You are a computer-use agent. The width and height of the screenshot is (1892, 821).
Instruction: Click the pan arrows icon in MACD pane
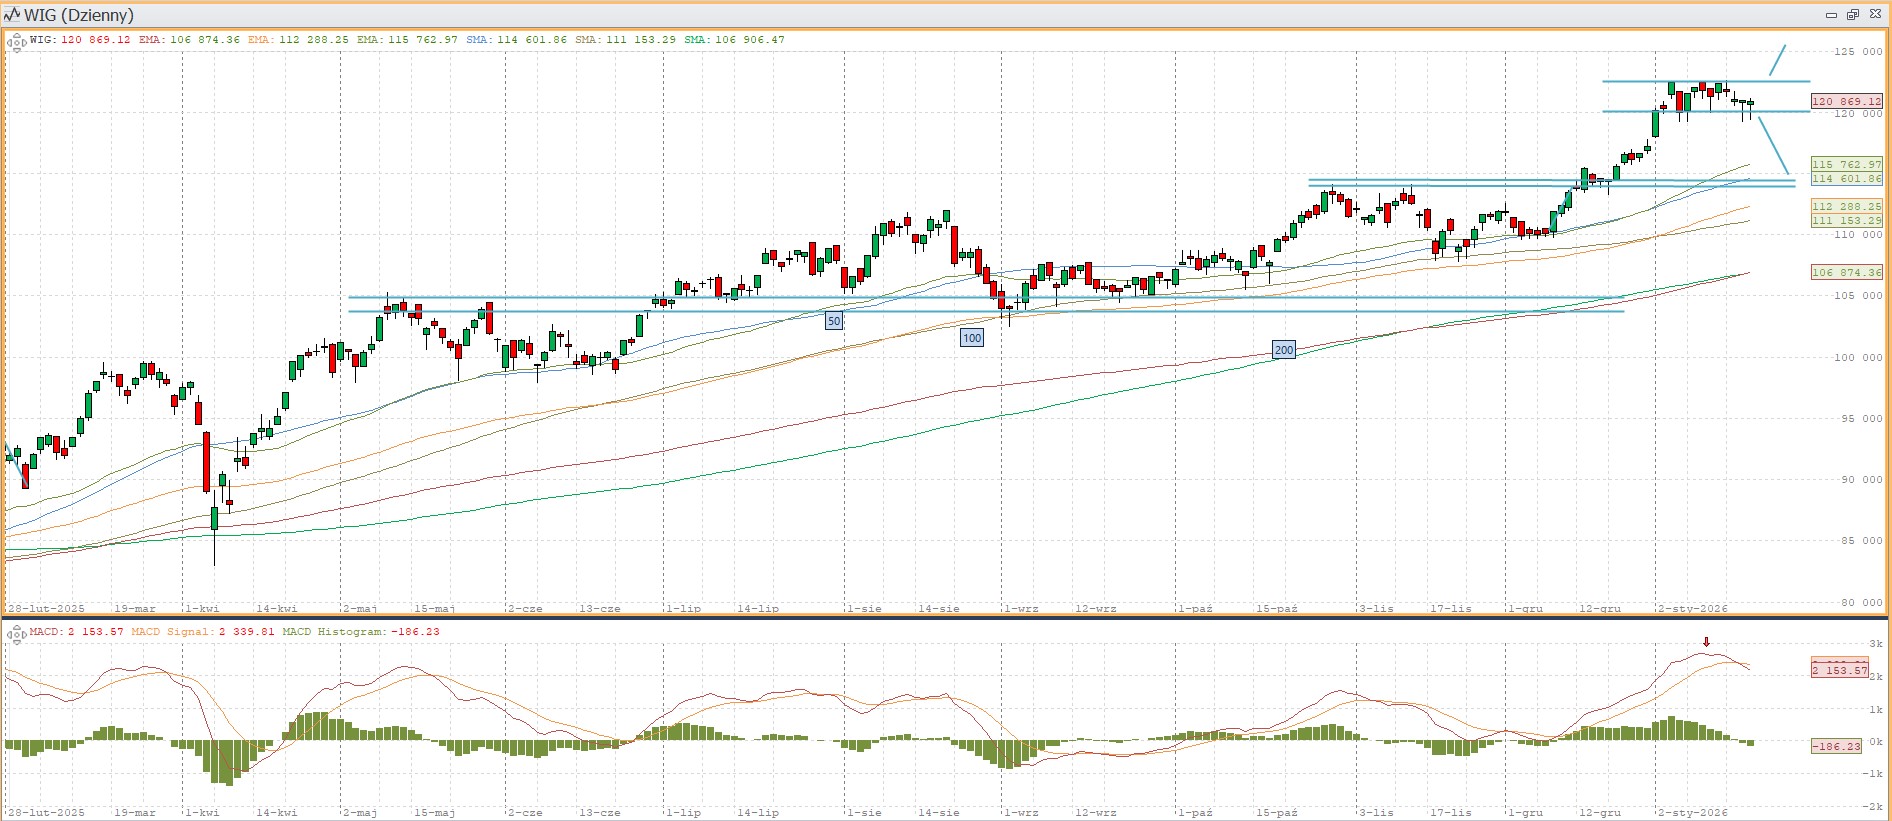(x=16, y=634)
